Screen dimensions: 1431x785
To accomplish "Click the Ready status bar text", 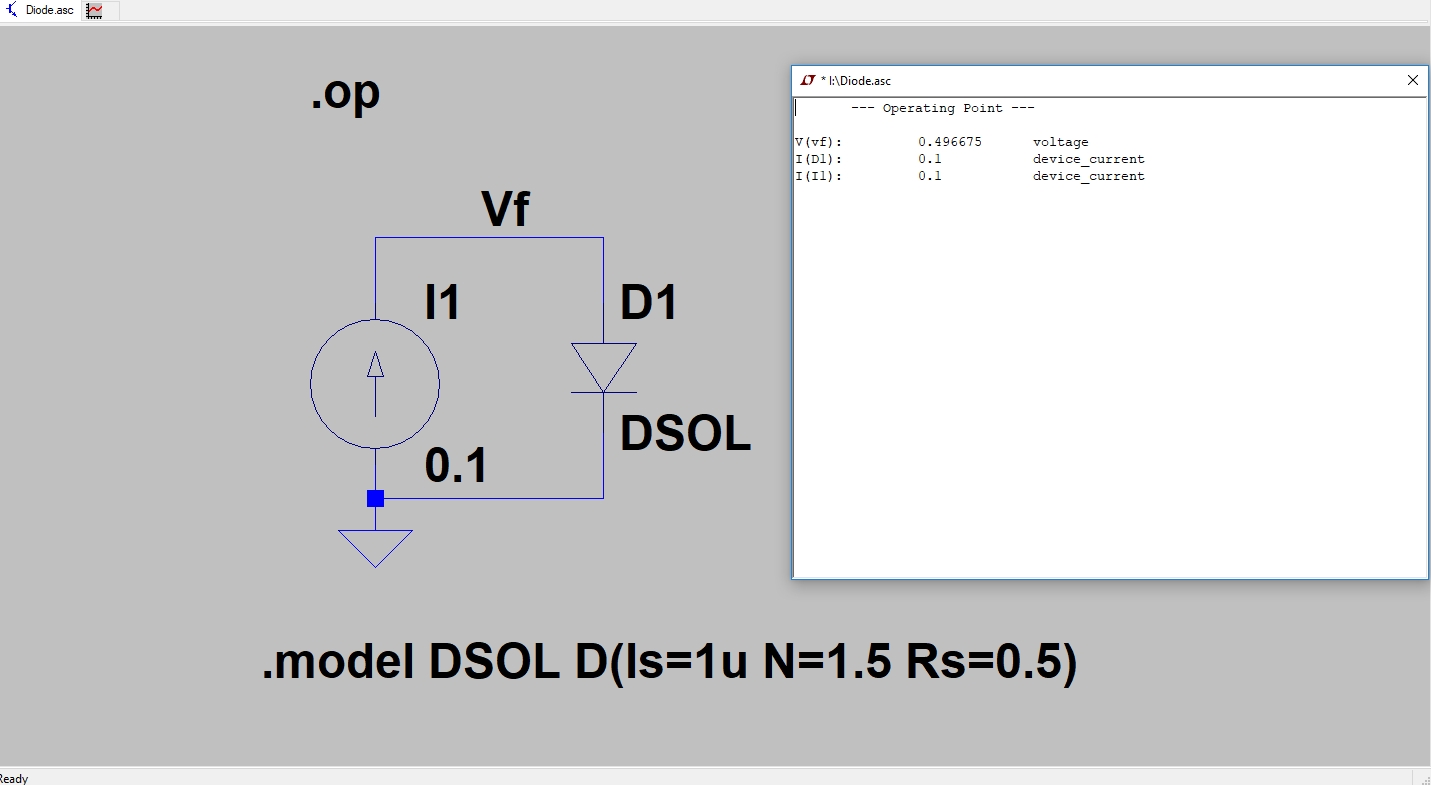I will pos(14,778).
